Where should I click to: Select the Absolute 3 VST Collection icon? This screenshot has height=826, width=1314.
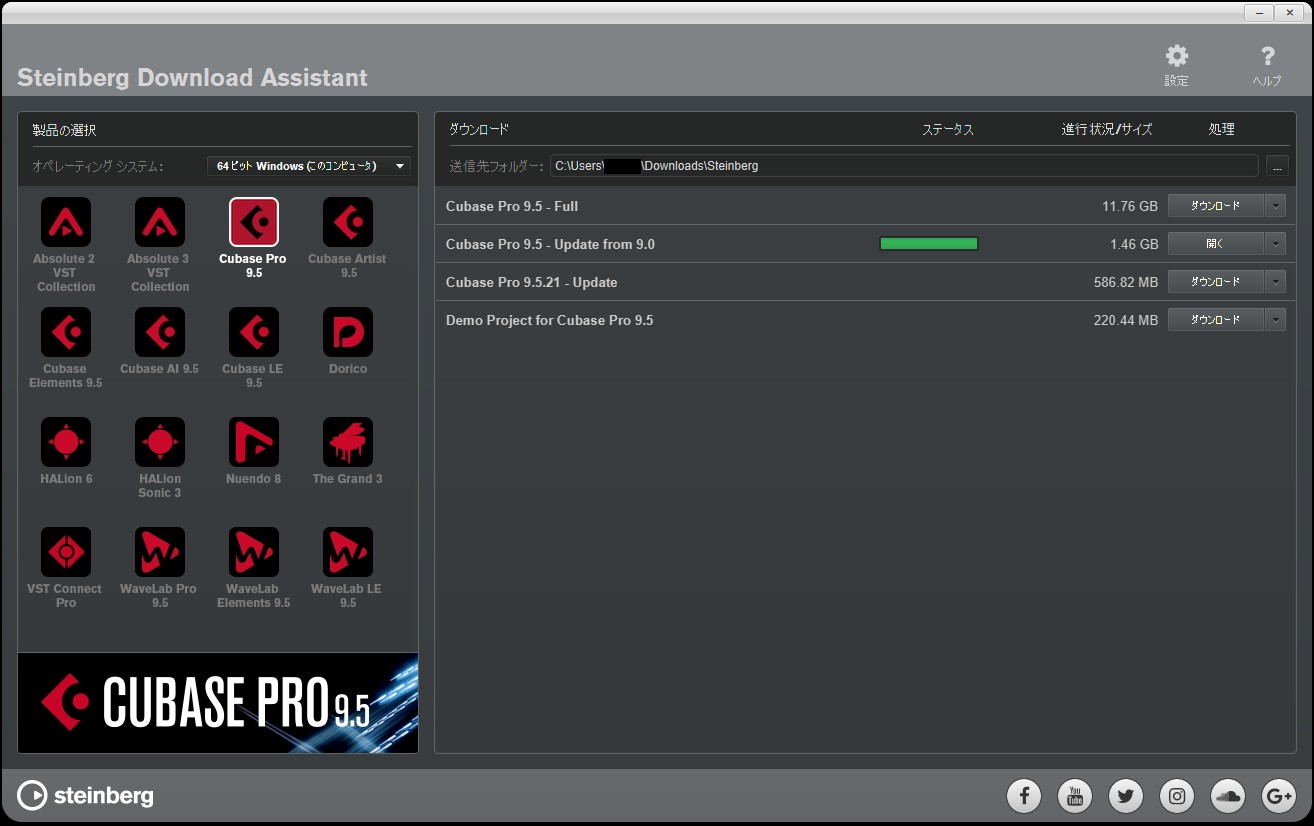point(160,222)
